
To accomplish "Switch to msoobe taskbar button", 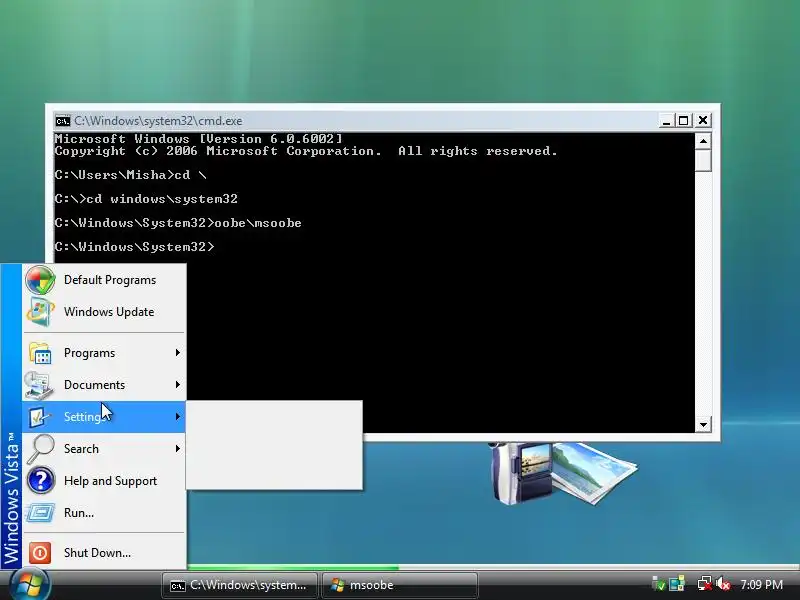I will point(400,585).
